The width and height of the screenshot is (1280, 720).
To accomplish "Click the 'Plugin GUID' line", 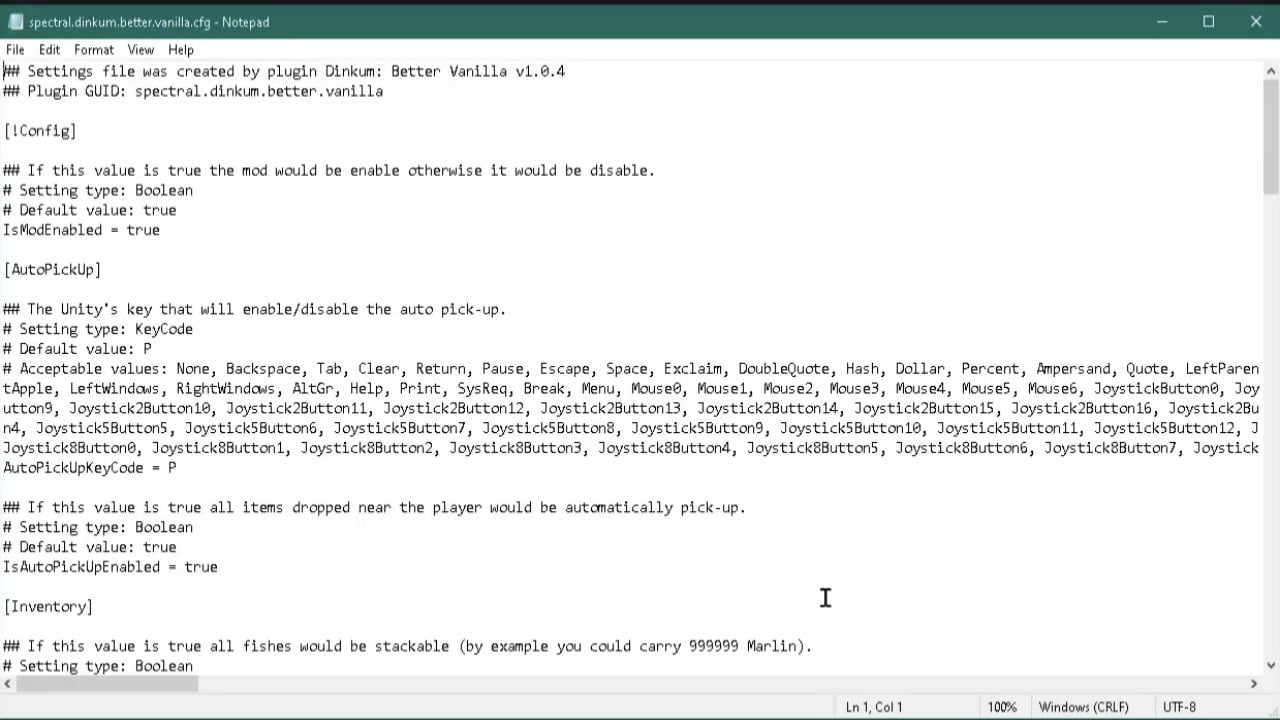I will pos(193,91).
